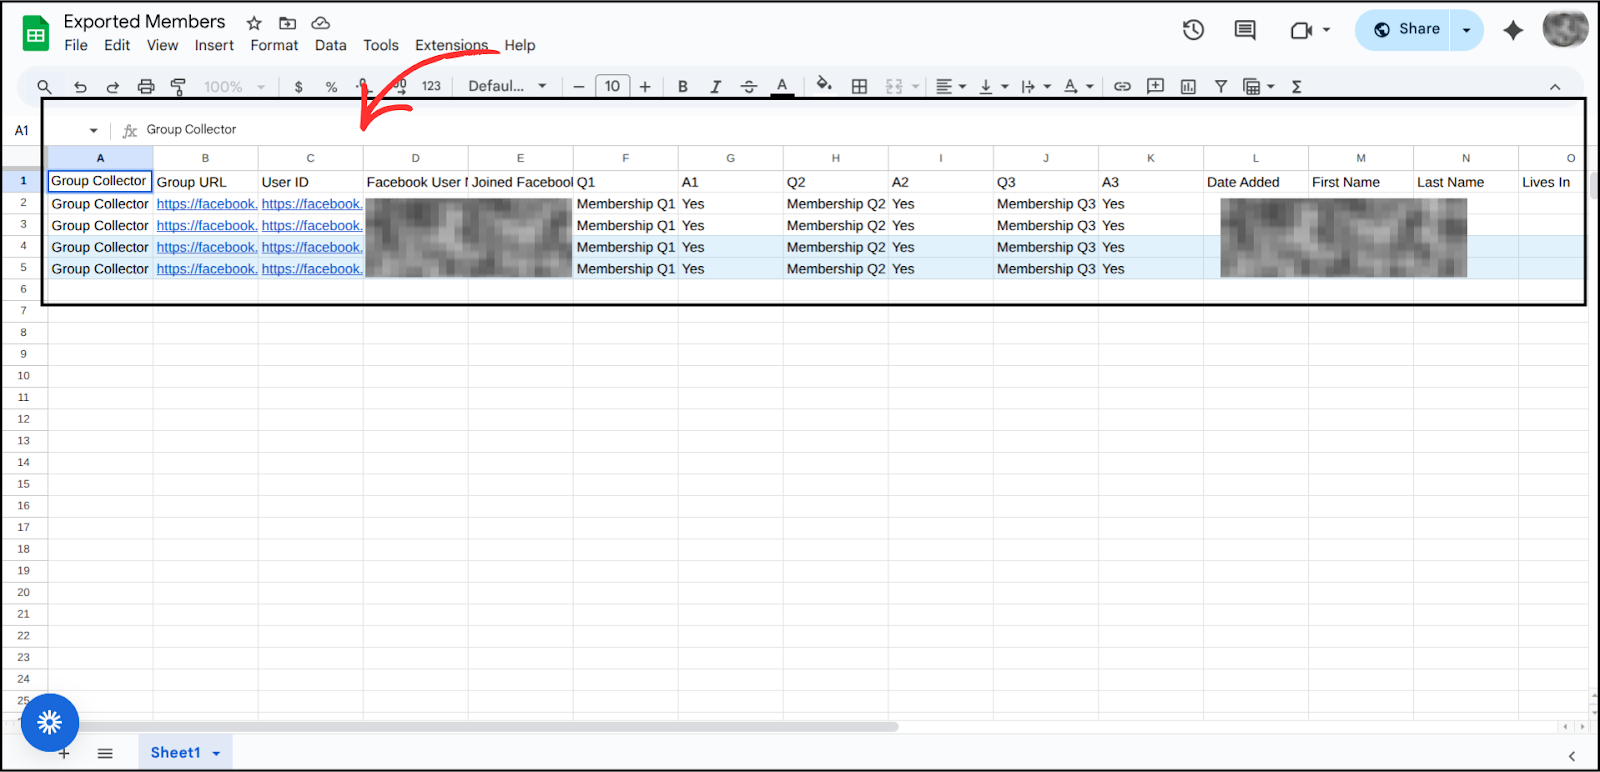
Task: Open the facebook link in cell C3
Action: point(312,226)
